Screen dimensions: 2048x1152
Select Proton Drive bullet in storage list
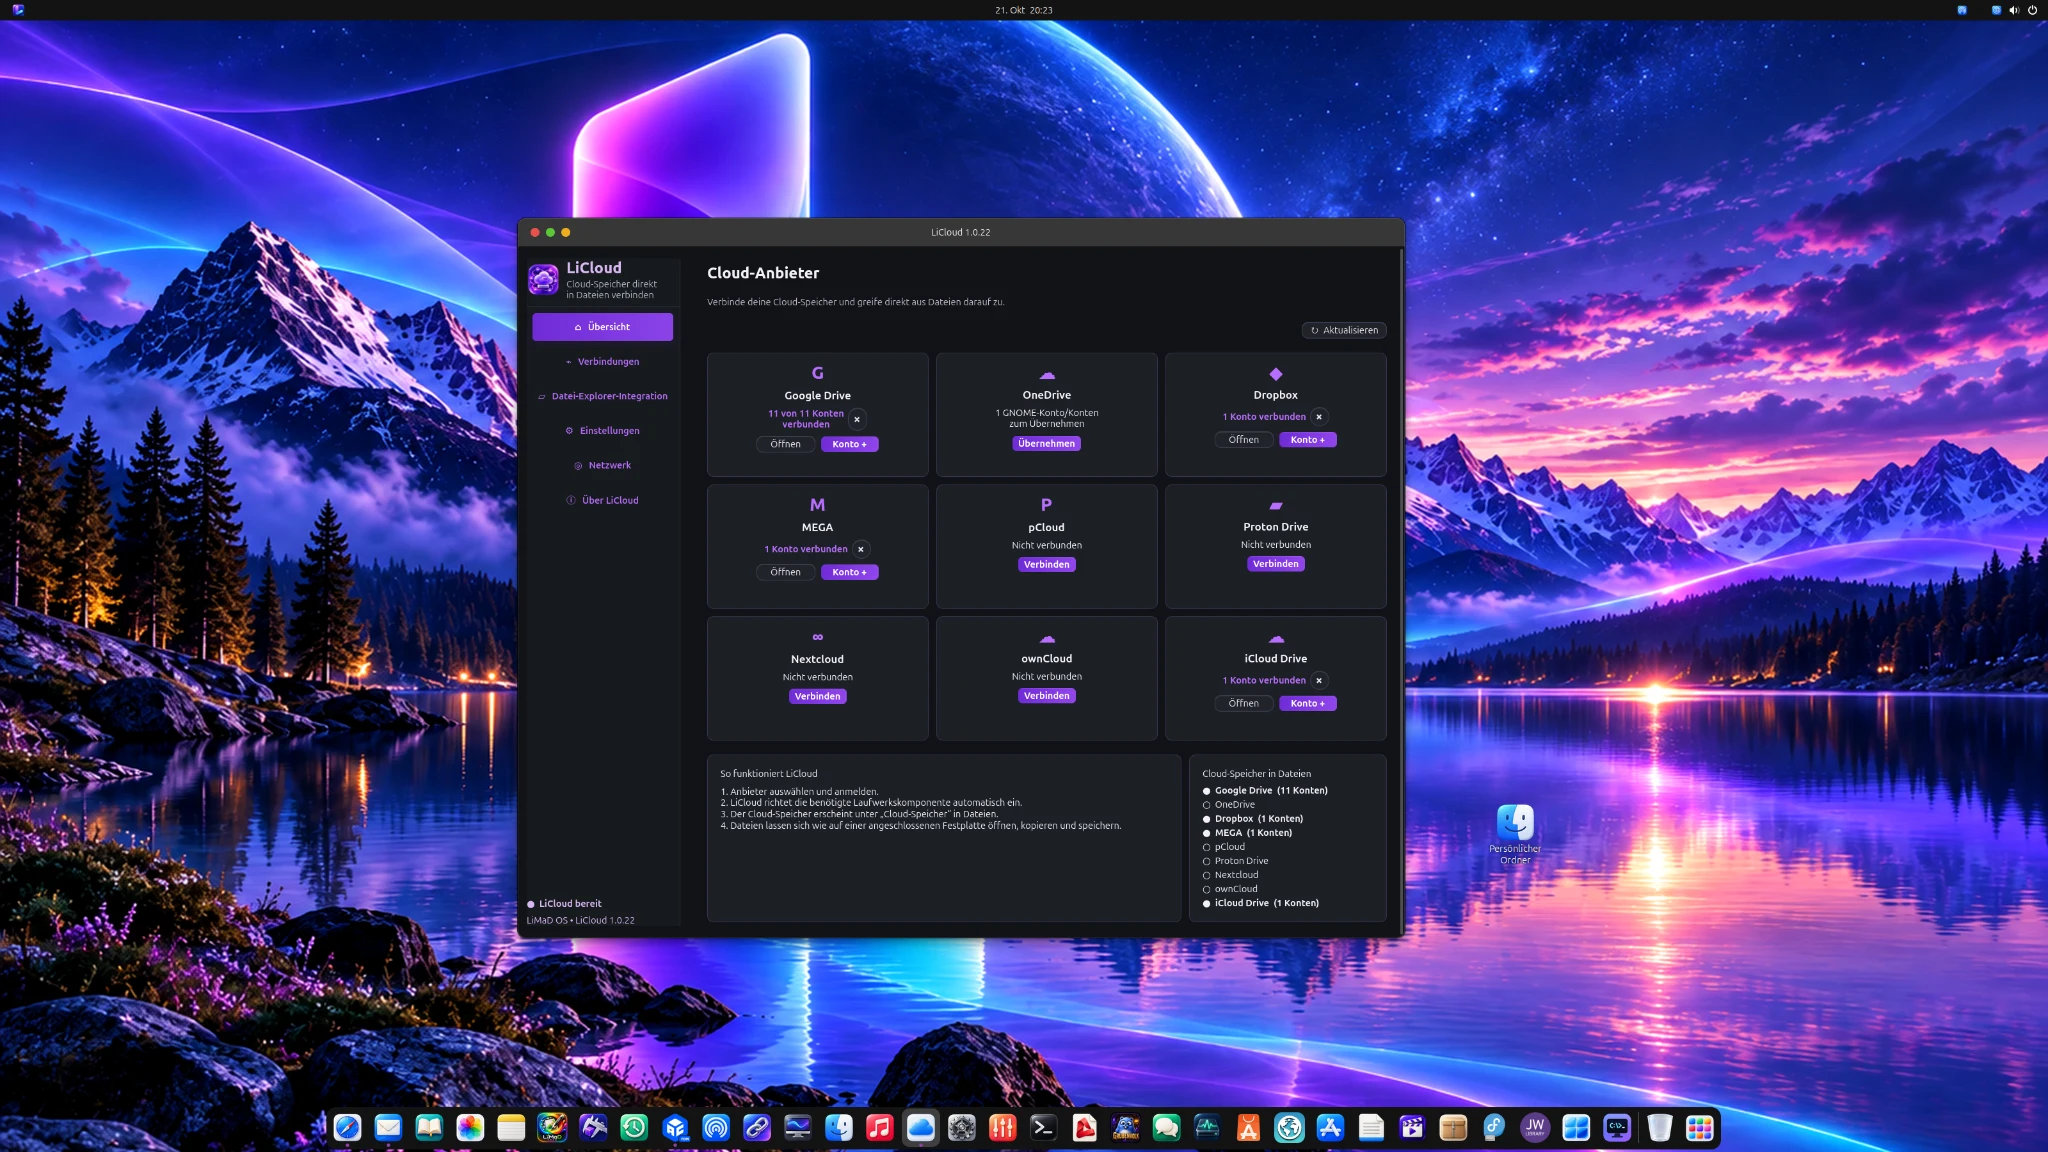point(1206,861)
